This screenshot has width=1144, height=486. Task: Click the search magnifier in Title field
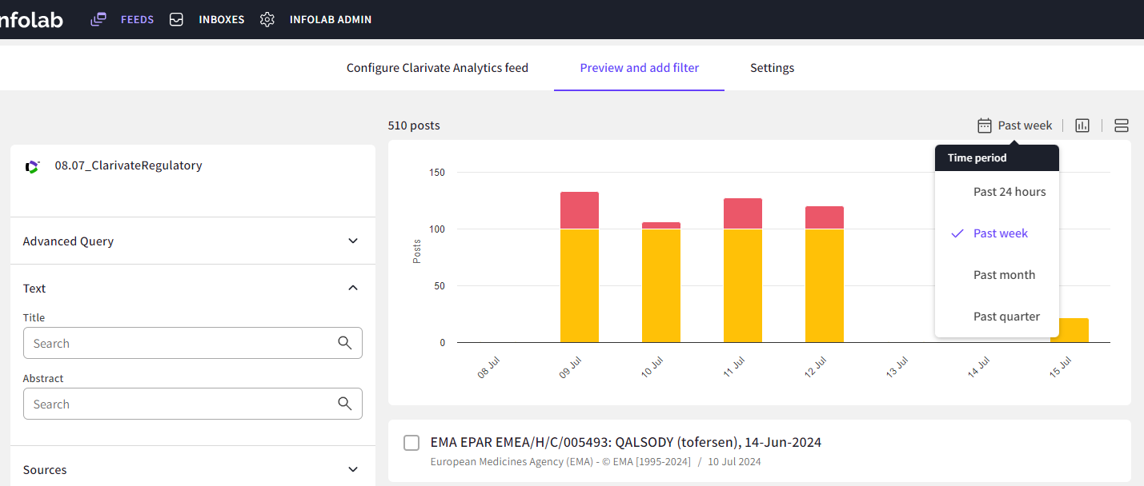coord(345,343)
